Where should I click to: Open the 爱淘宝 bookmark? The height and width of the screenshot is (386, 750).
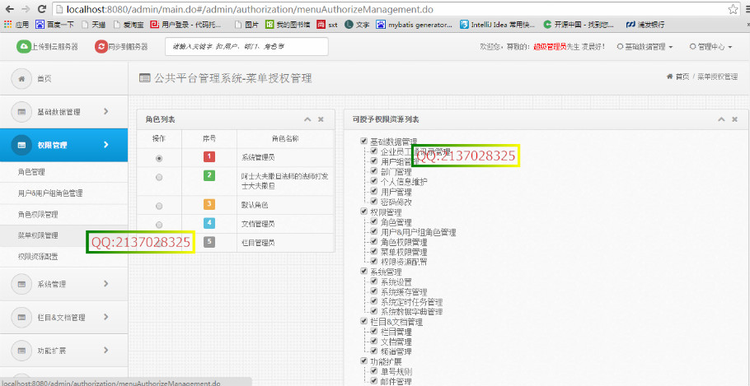click(128, 24)
